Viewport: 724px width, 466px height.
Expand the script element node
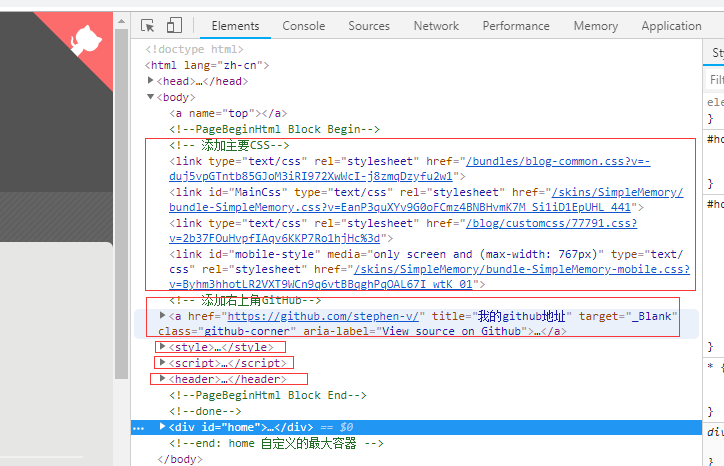[163, 363]
